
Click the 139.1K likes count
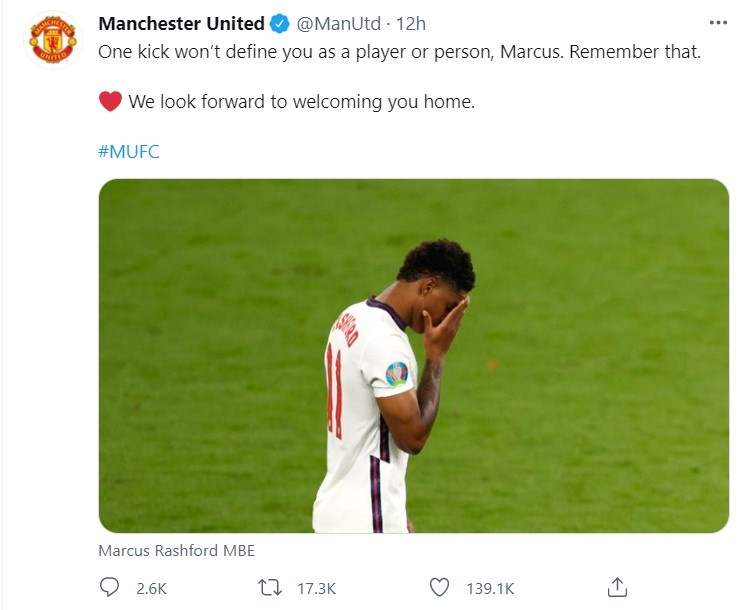(490, 588)
